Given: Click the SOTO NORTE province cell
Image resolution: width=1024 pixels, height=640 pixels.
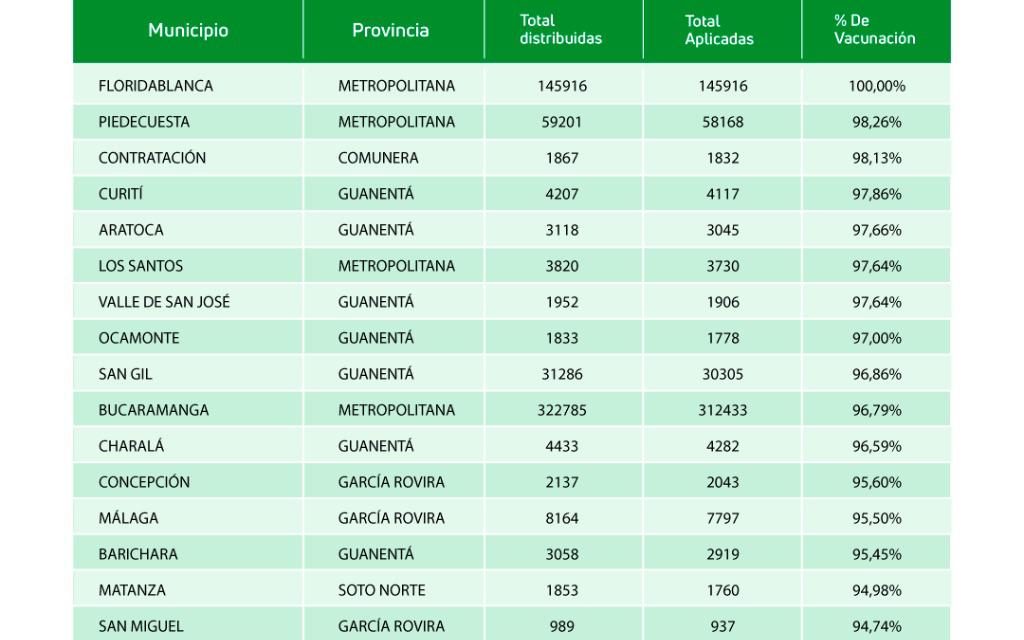Looking at the screenshot, I should click(x=381, y=590).
